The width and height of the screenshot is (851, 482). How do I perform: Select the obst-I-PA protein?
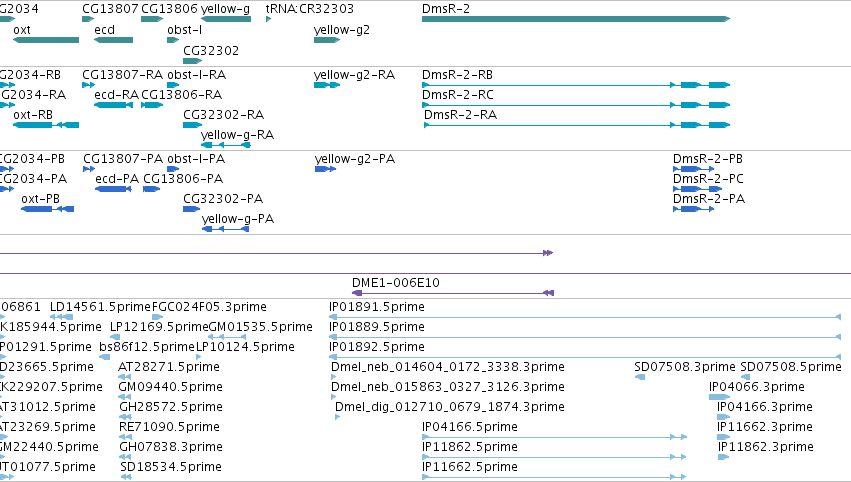click(x=173, y=169)
